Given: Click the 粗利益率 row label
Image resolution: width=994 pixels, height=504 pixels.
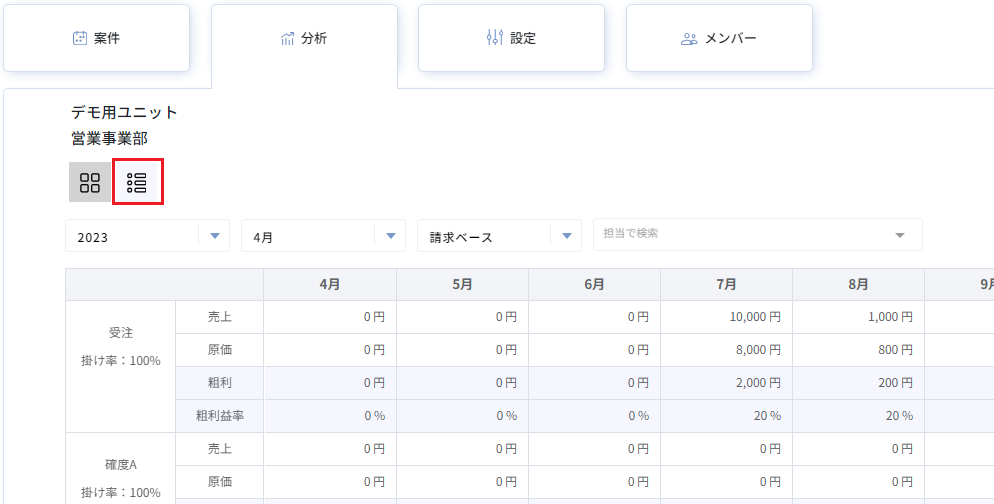Looking at the screenshot, I should pyautogui.click(x=219, y=416).
